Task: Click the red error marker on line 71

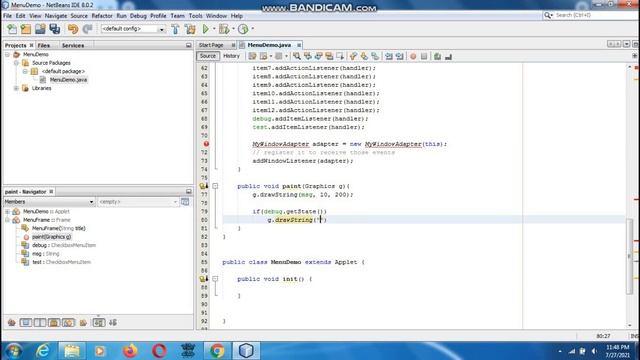Action: 206,144
